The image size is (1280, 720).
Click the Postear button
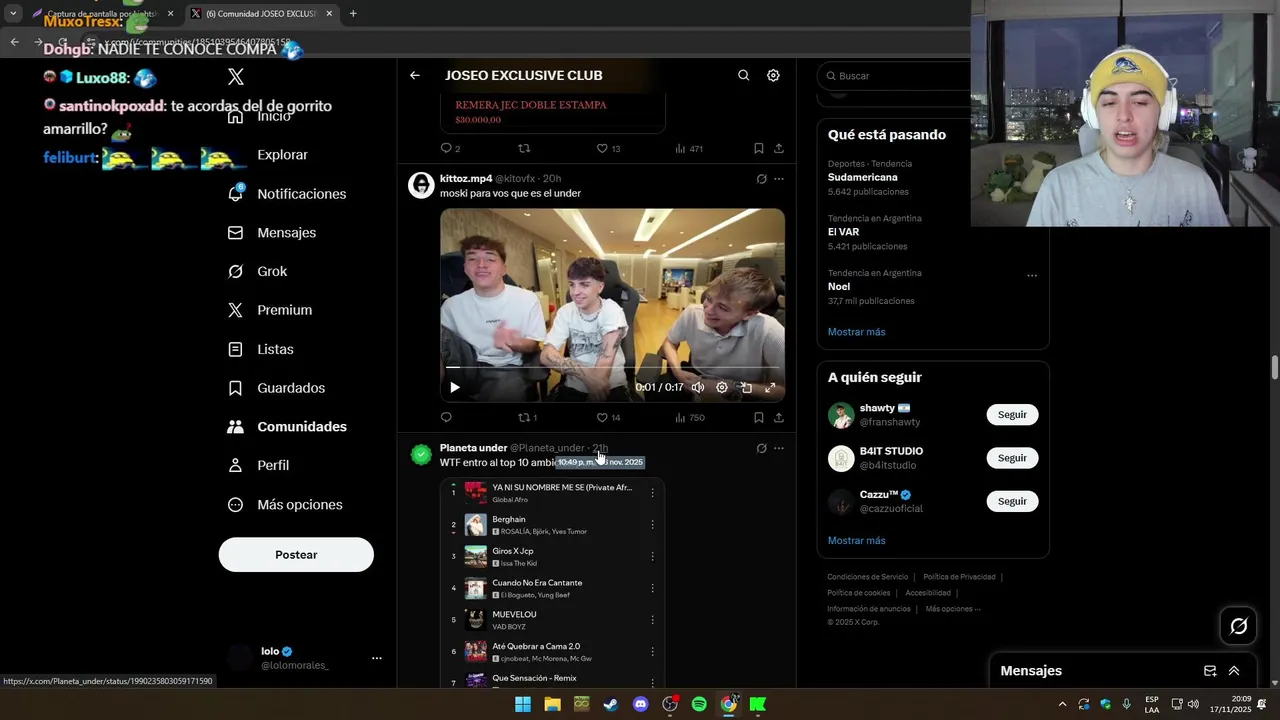coord(296,555)
